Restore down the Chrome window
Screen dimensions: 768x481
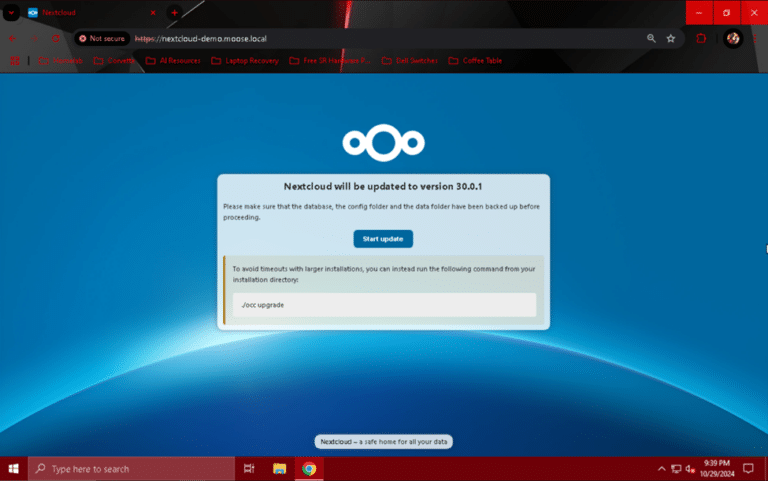(x=726, y=13)
